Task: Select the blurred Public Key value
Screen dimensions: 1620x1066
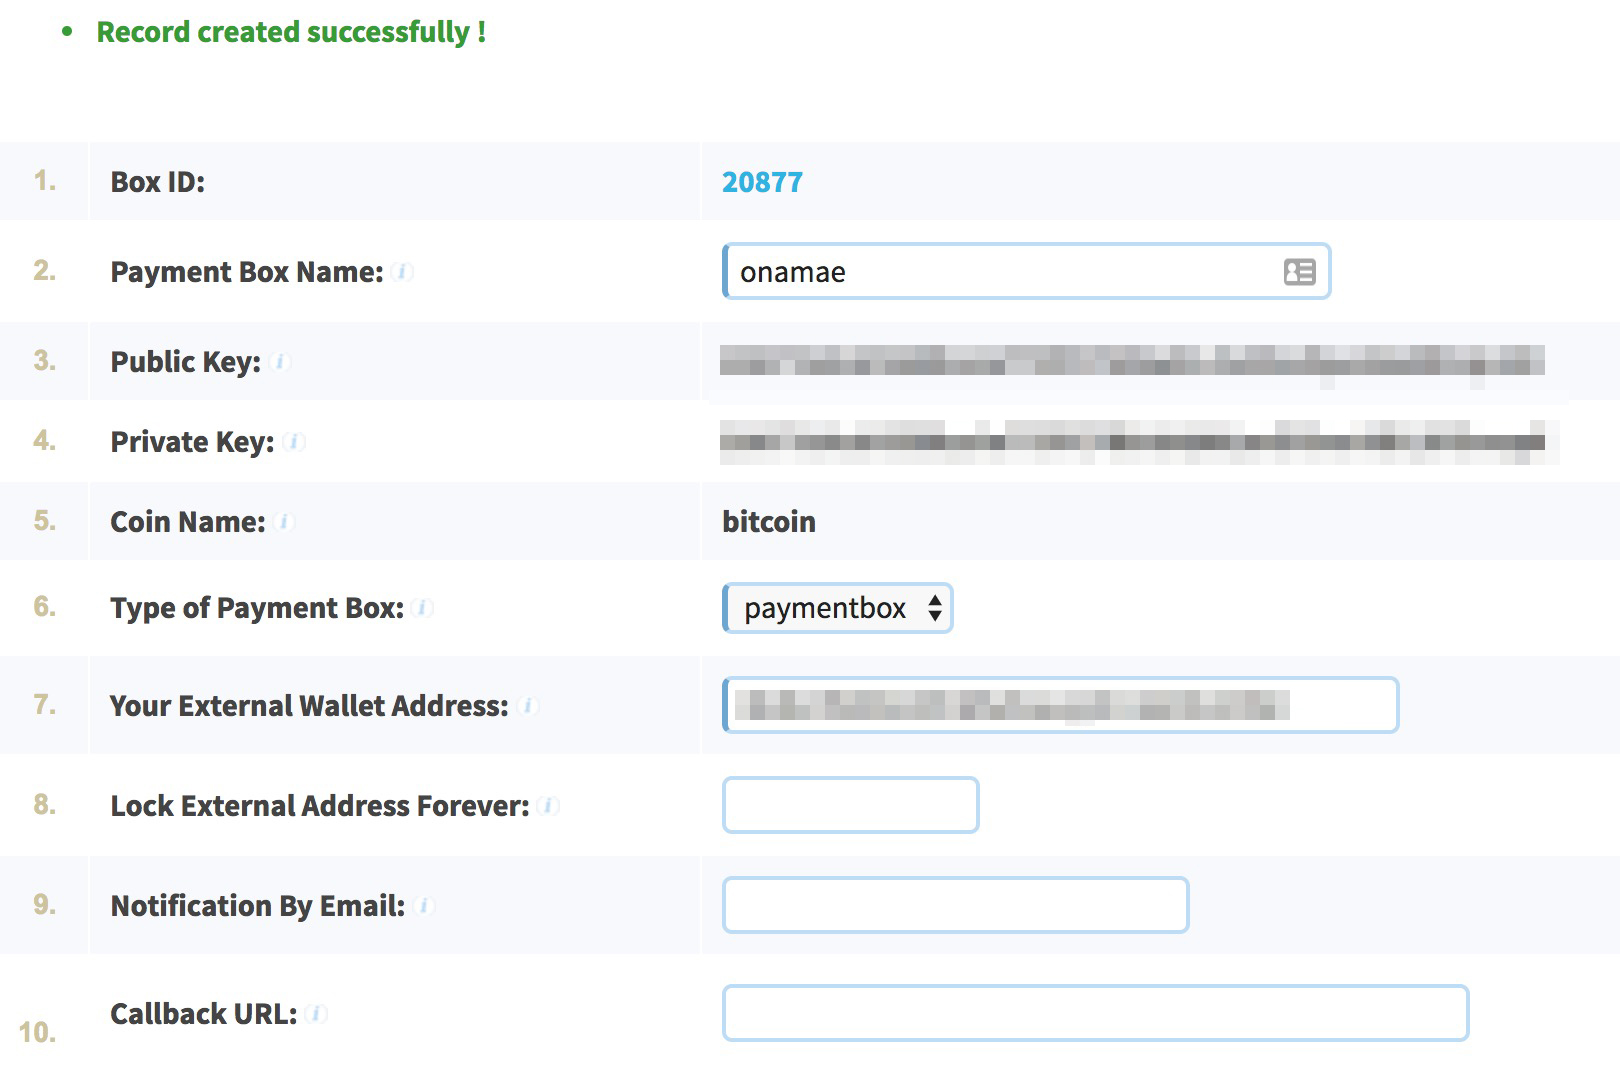Action: 1132,361
